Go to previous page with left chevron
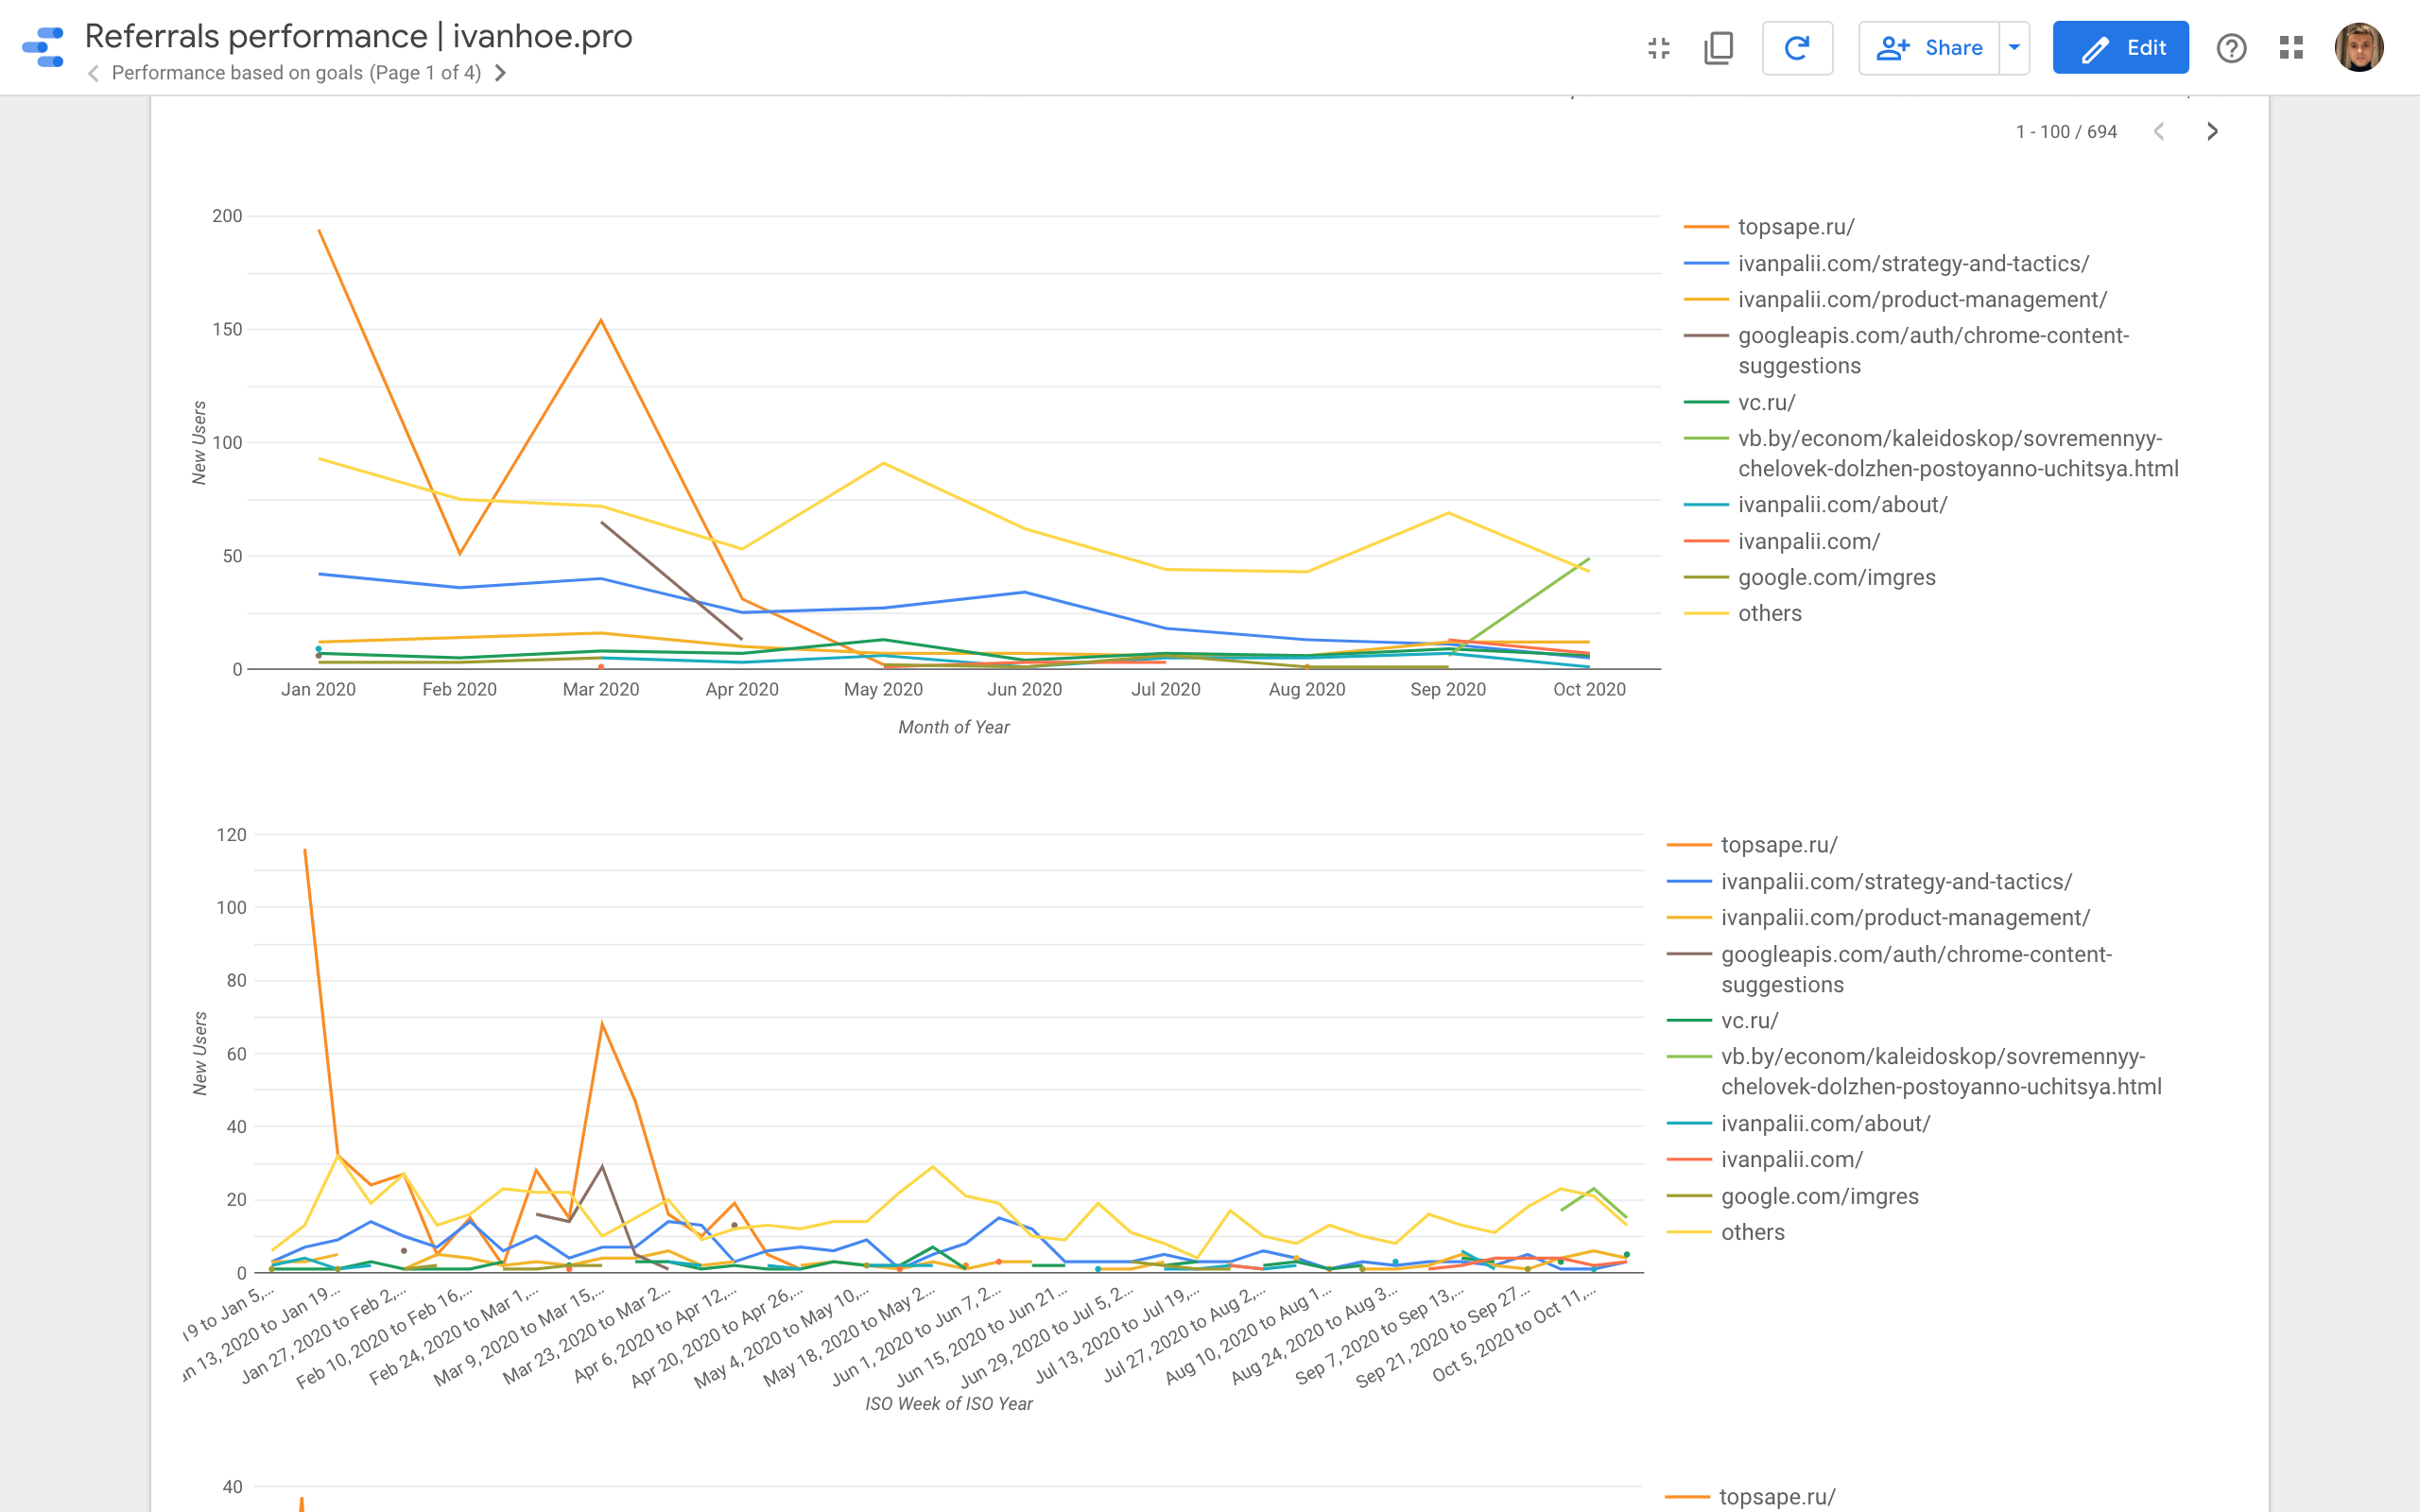2420x1512 pixels. [93, 73]
